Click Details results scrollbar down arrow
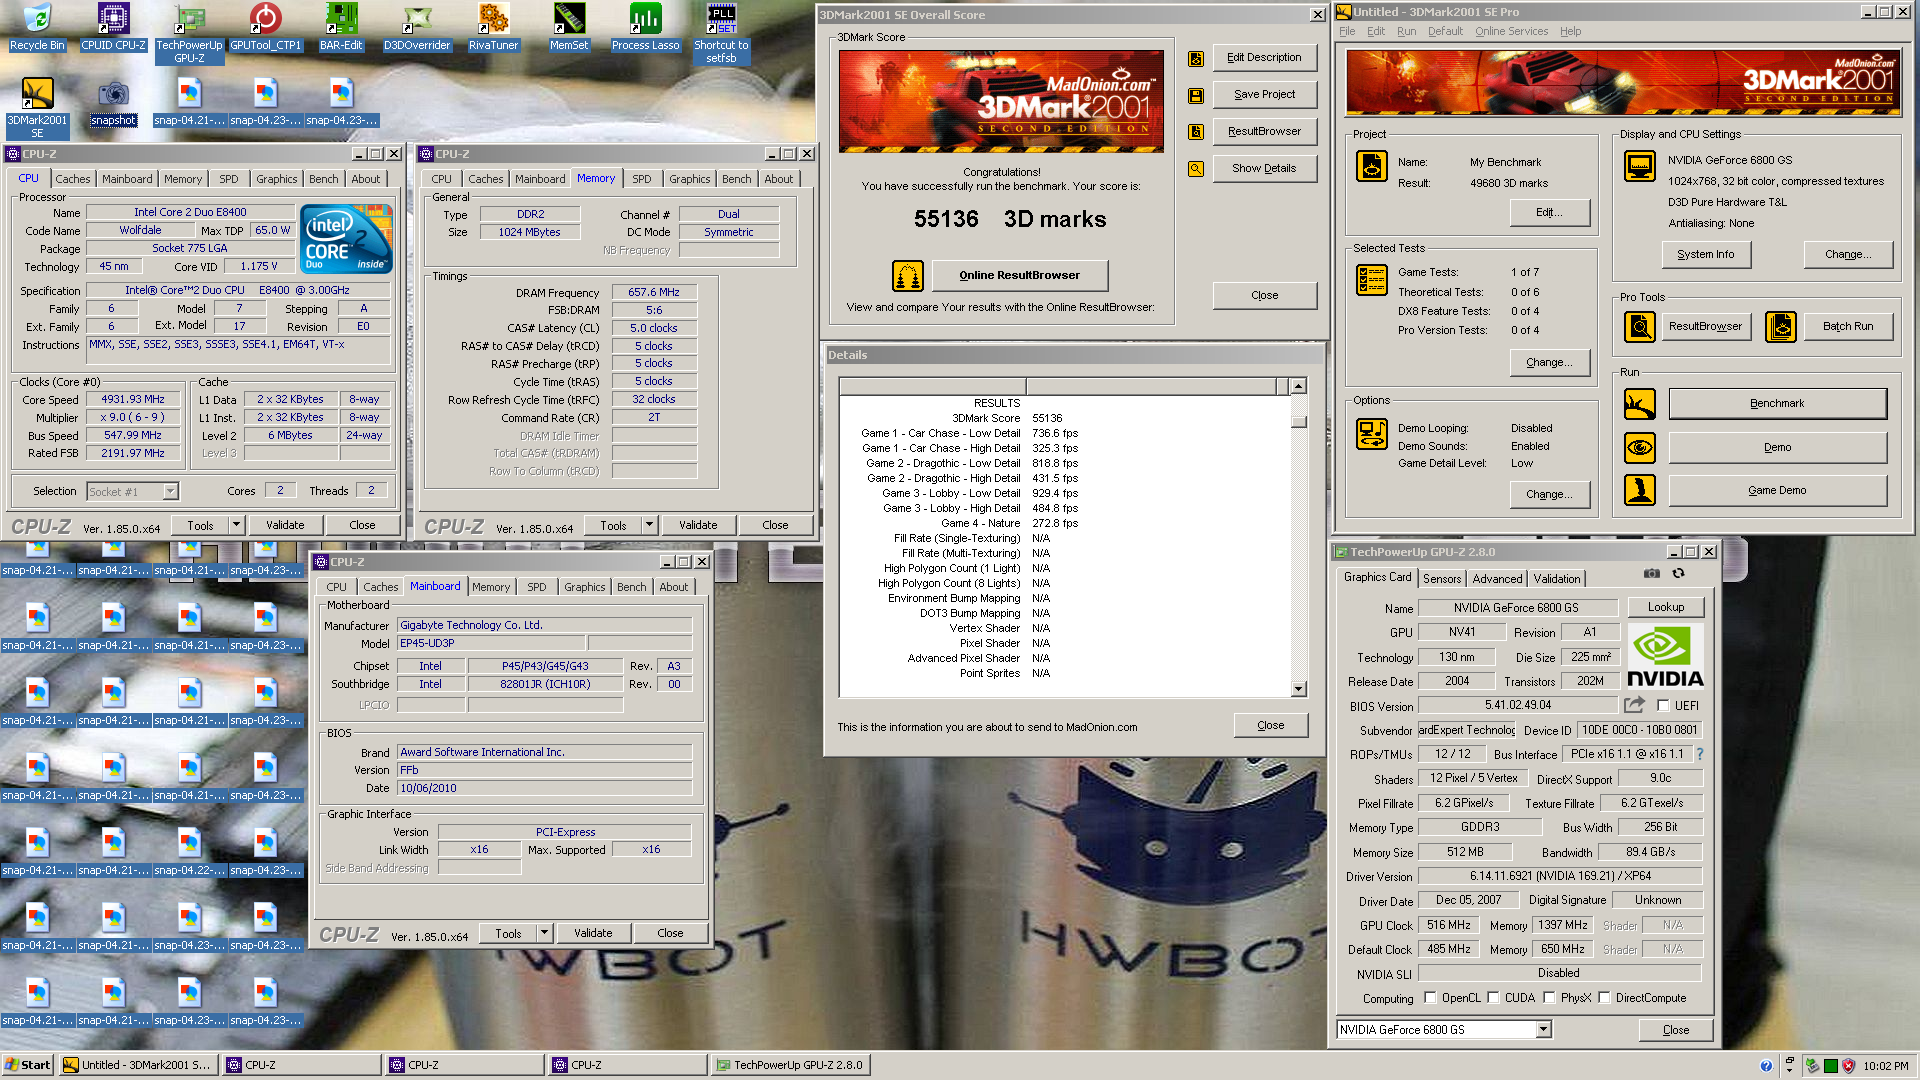The image size is (1920, 1080). coord(1298,689)
